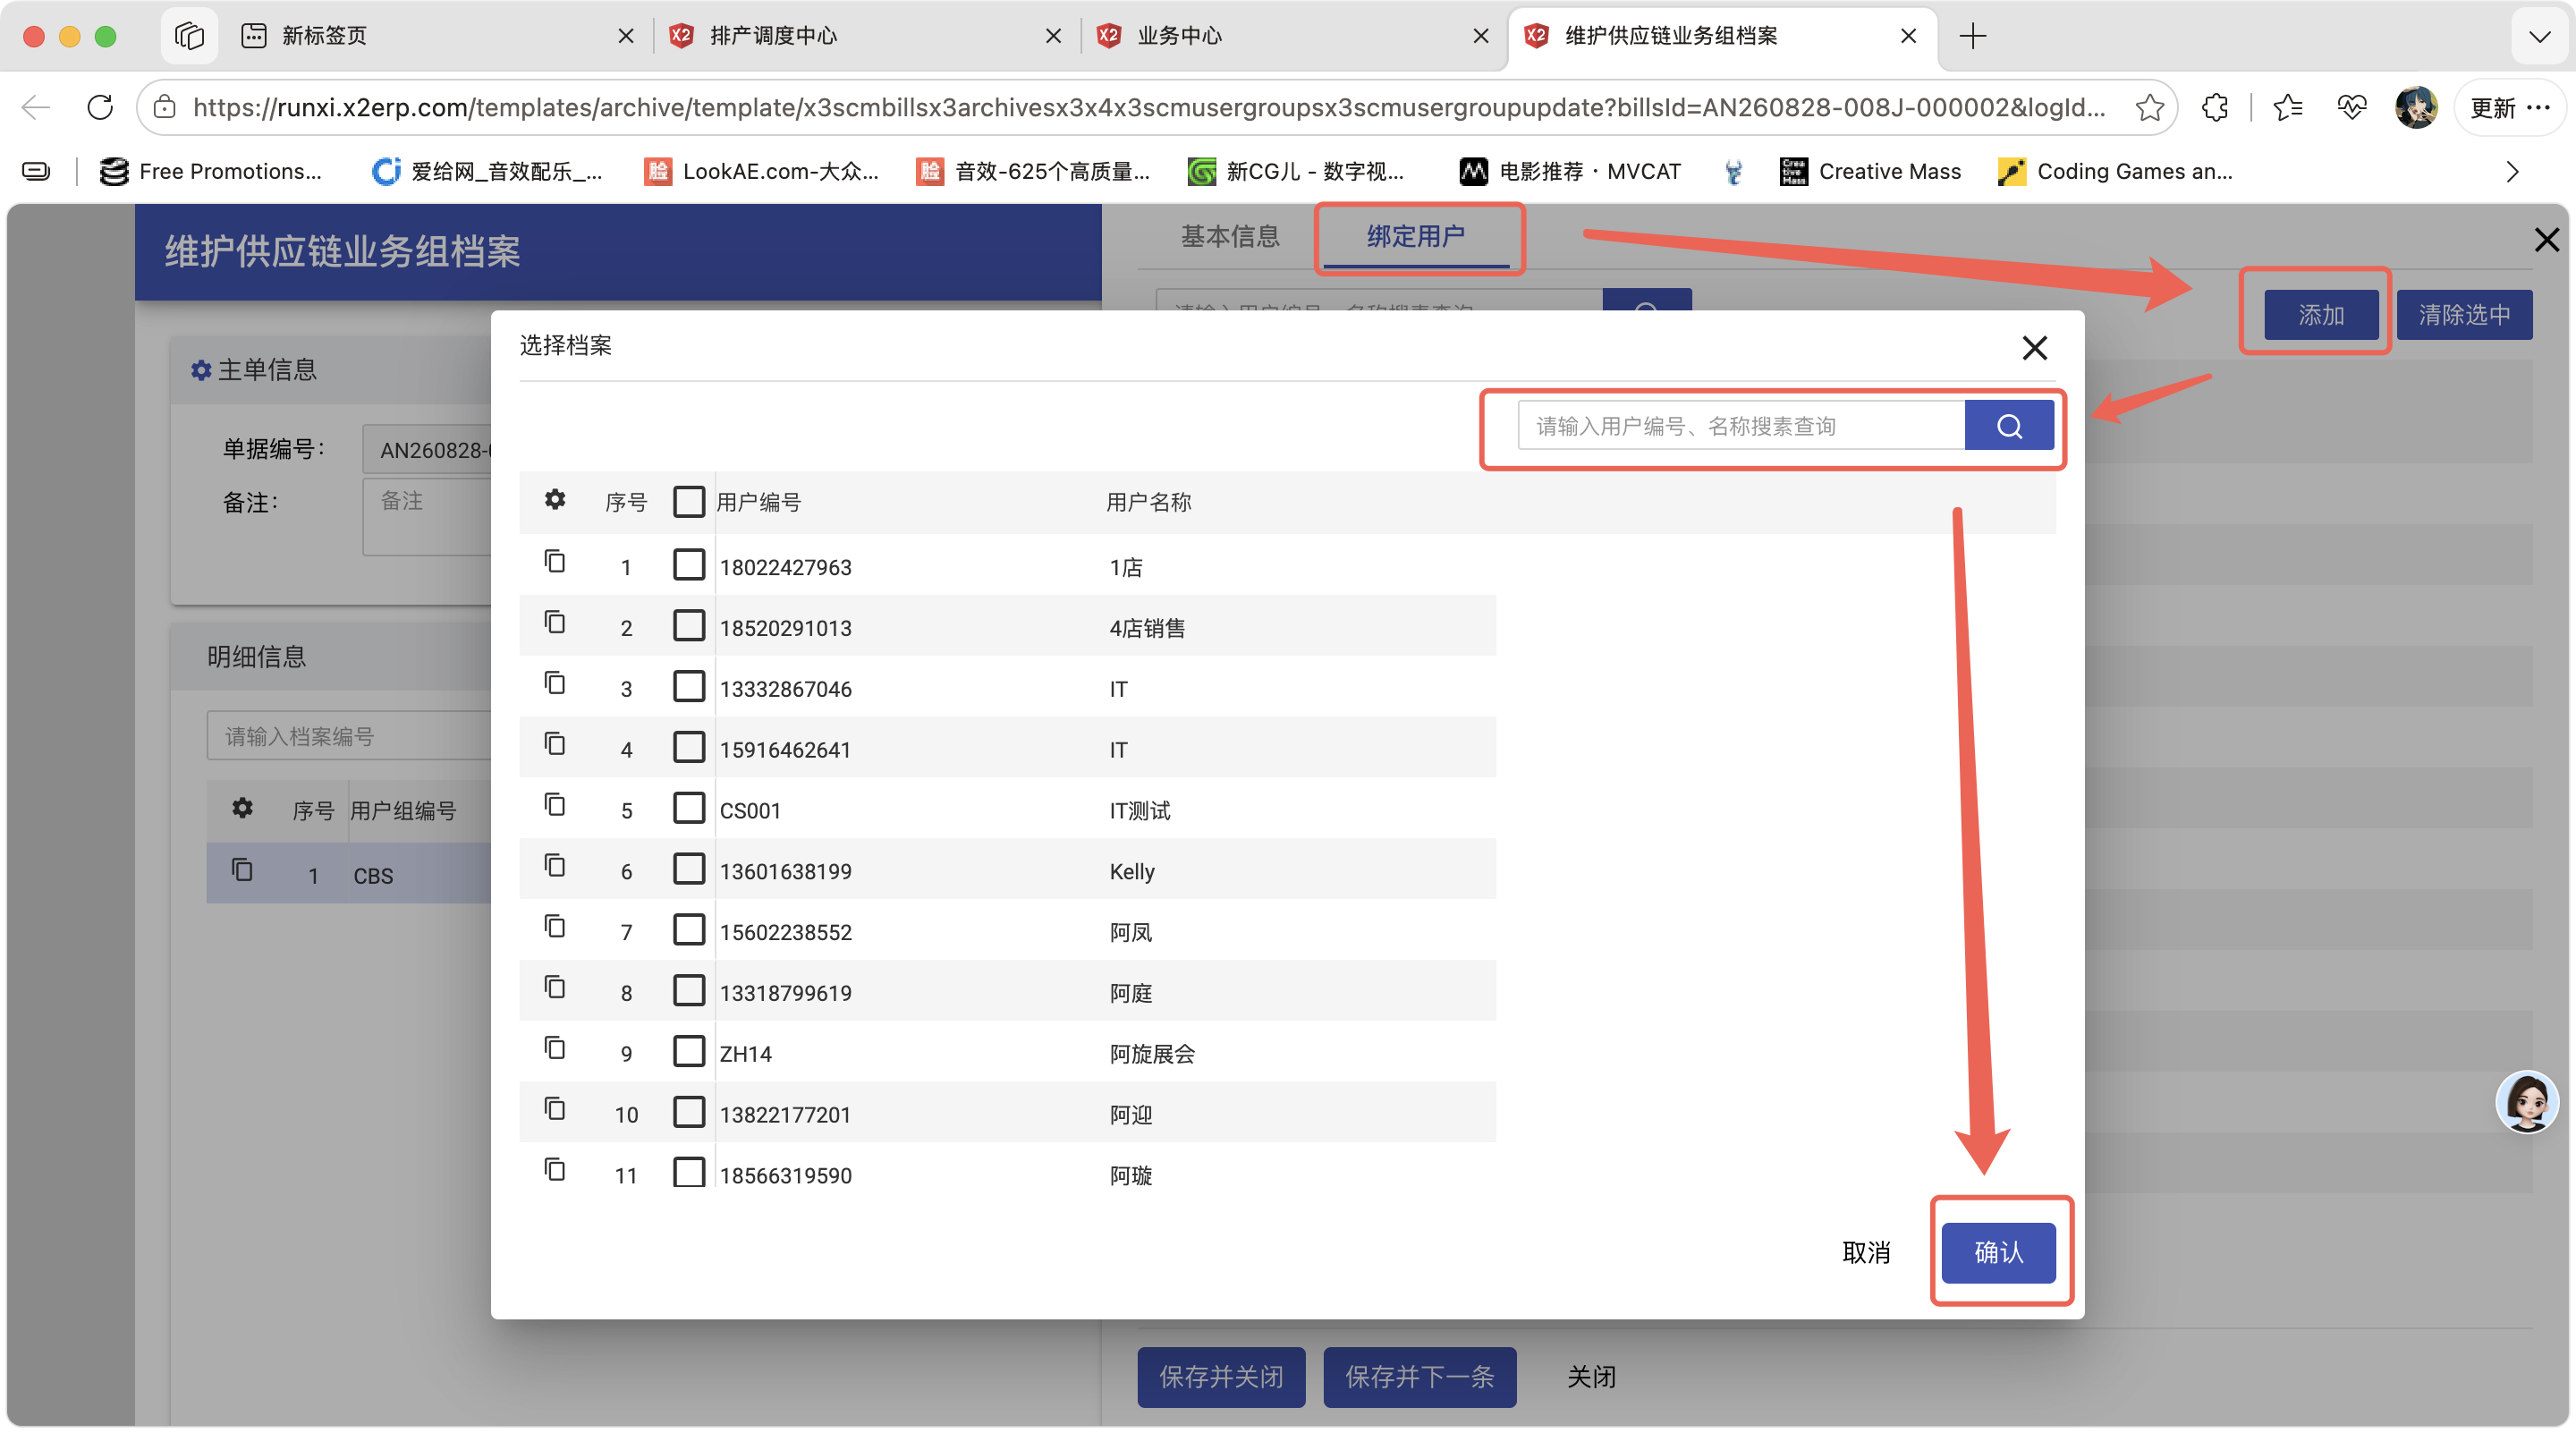This screenshot has width=2576, height=1433.
Task: Open favorites list icon in toolbar
Action: (2288, 107)
